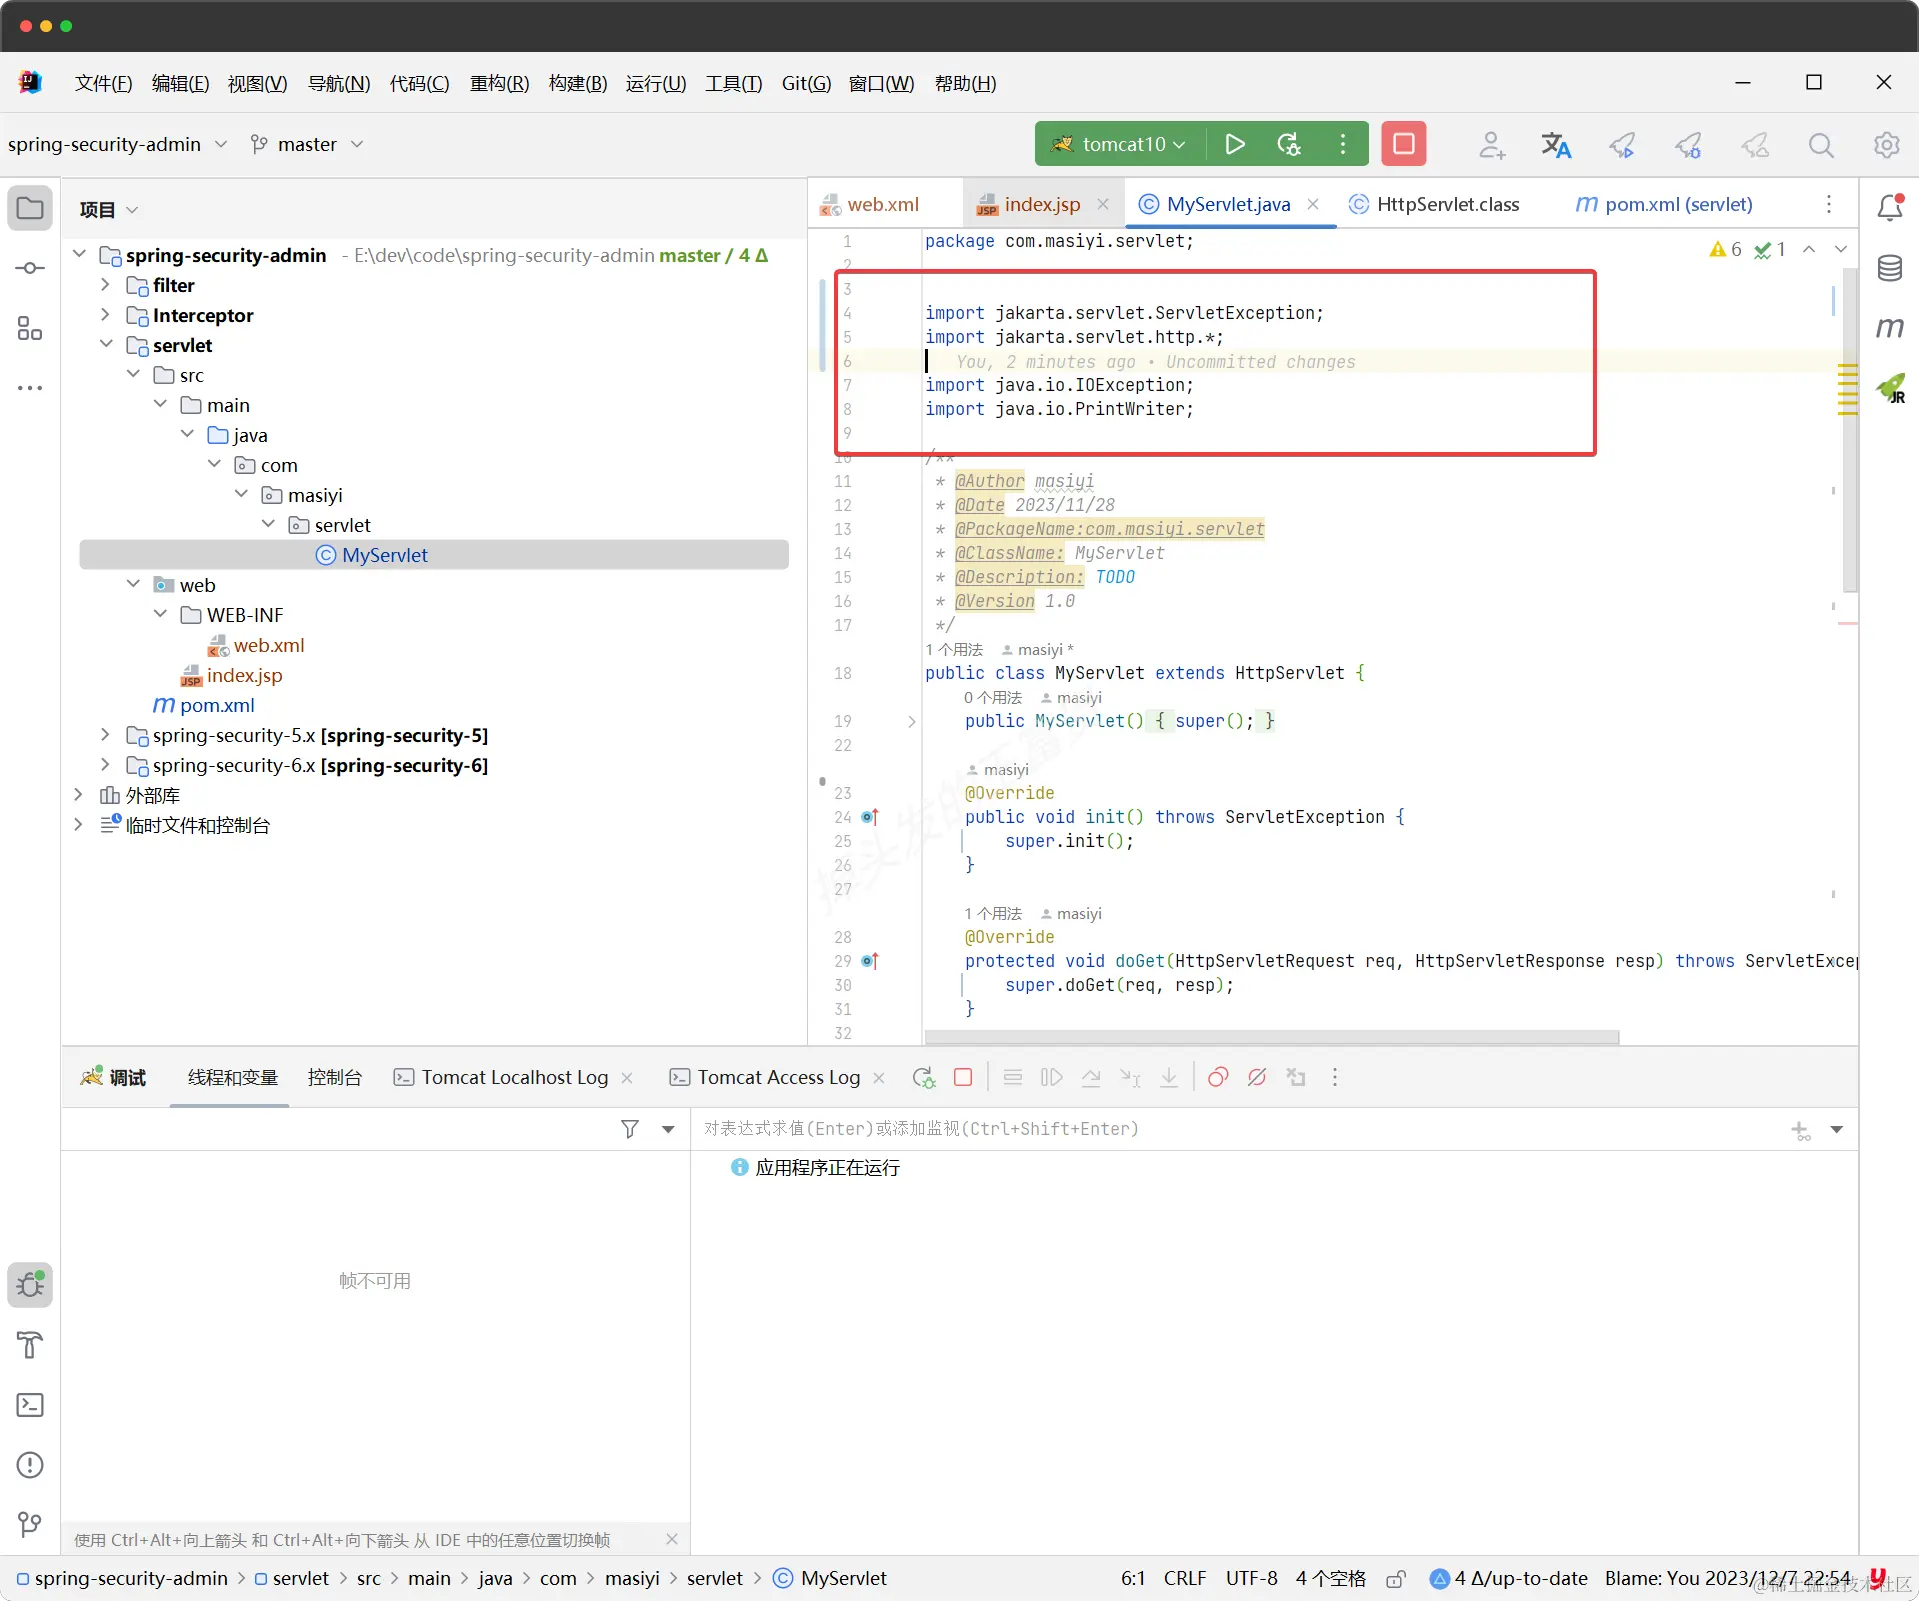Image resolution: width=1919 pixels, height=1601 pixels.
Task: Click Resume Program in debug toolbar
Action: pos(1051,1077)
